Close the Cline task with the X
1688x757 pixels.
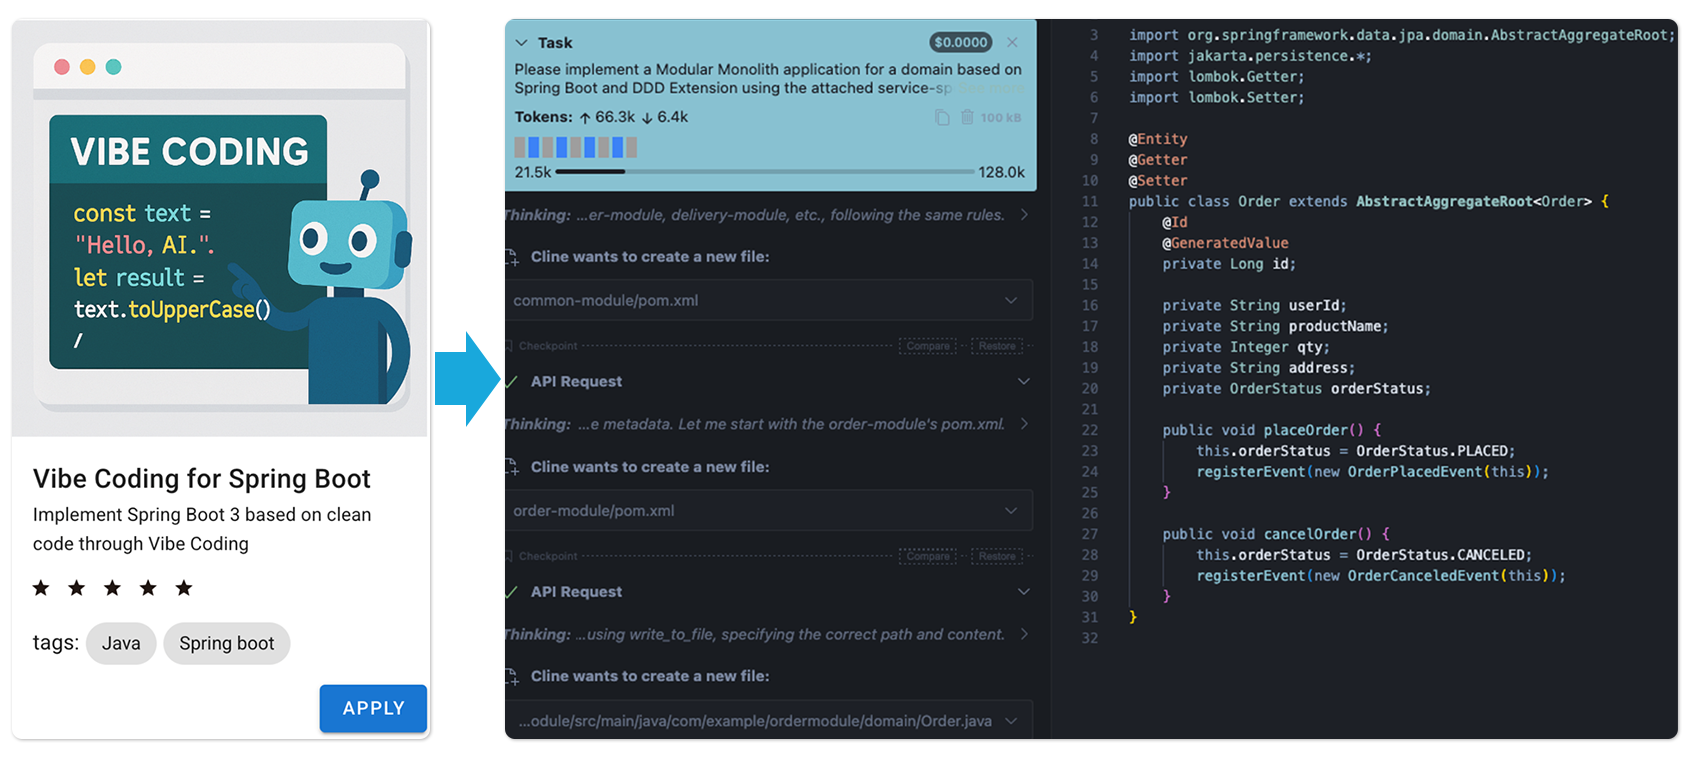1012,42
